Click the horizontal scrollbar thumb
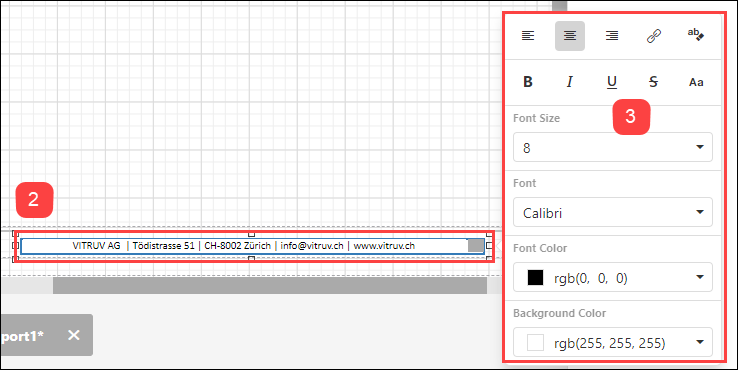This screenshot has height=370, width=738. (x=270, y=285)
